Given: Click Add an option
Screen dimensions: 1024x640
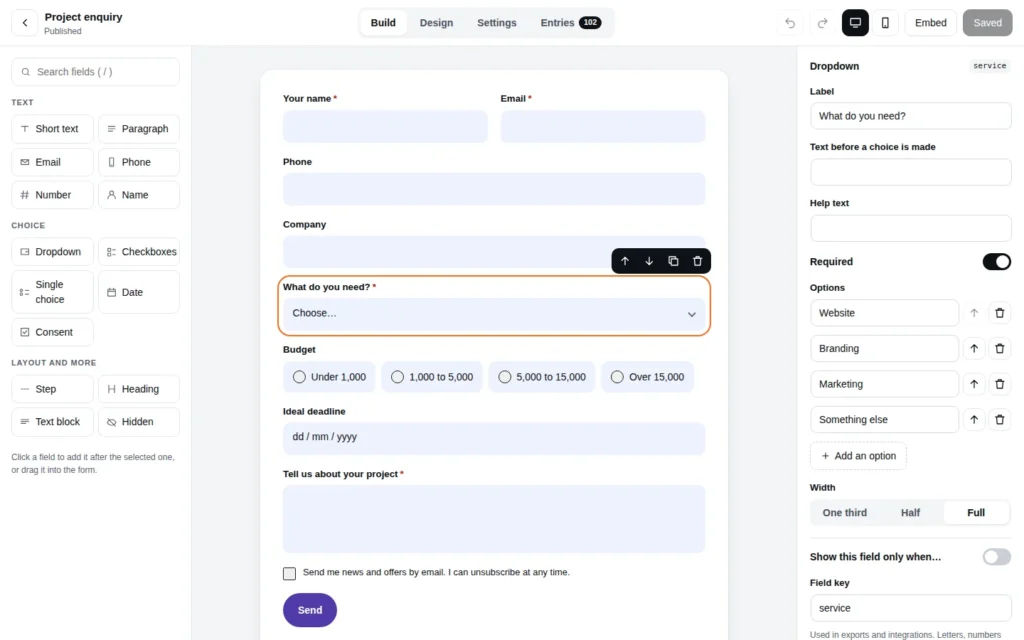Looking at the screenshot, I should tap(858, 456).
